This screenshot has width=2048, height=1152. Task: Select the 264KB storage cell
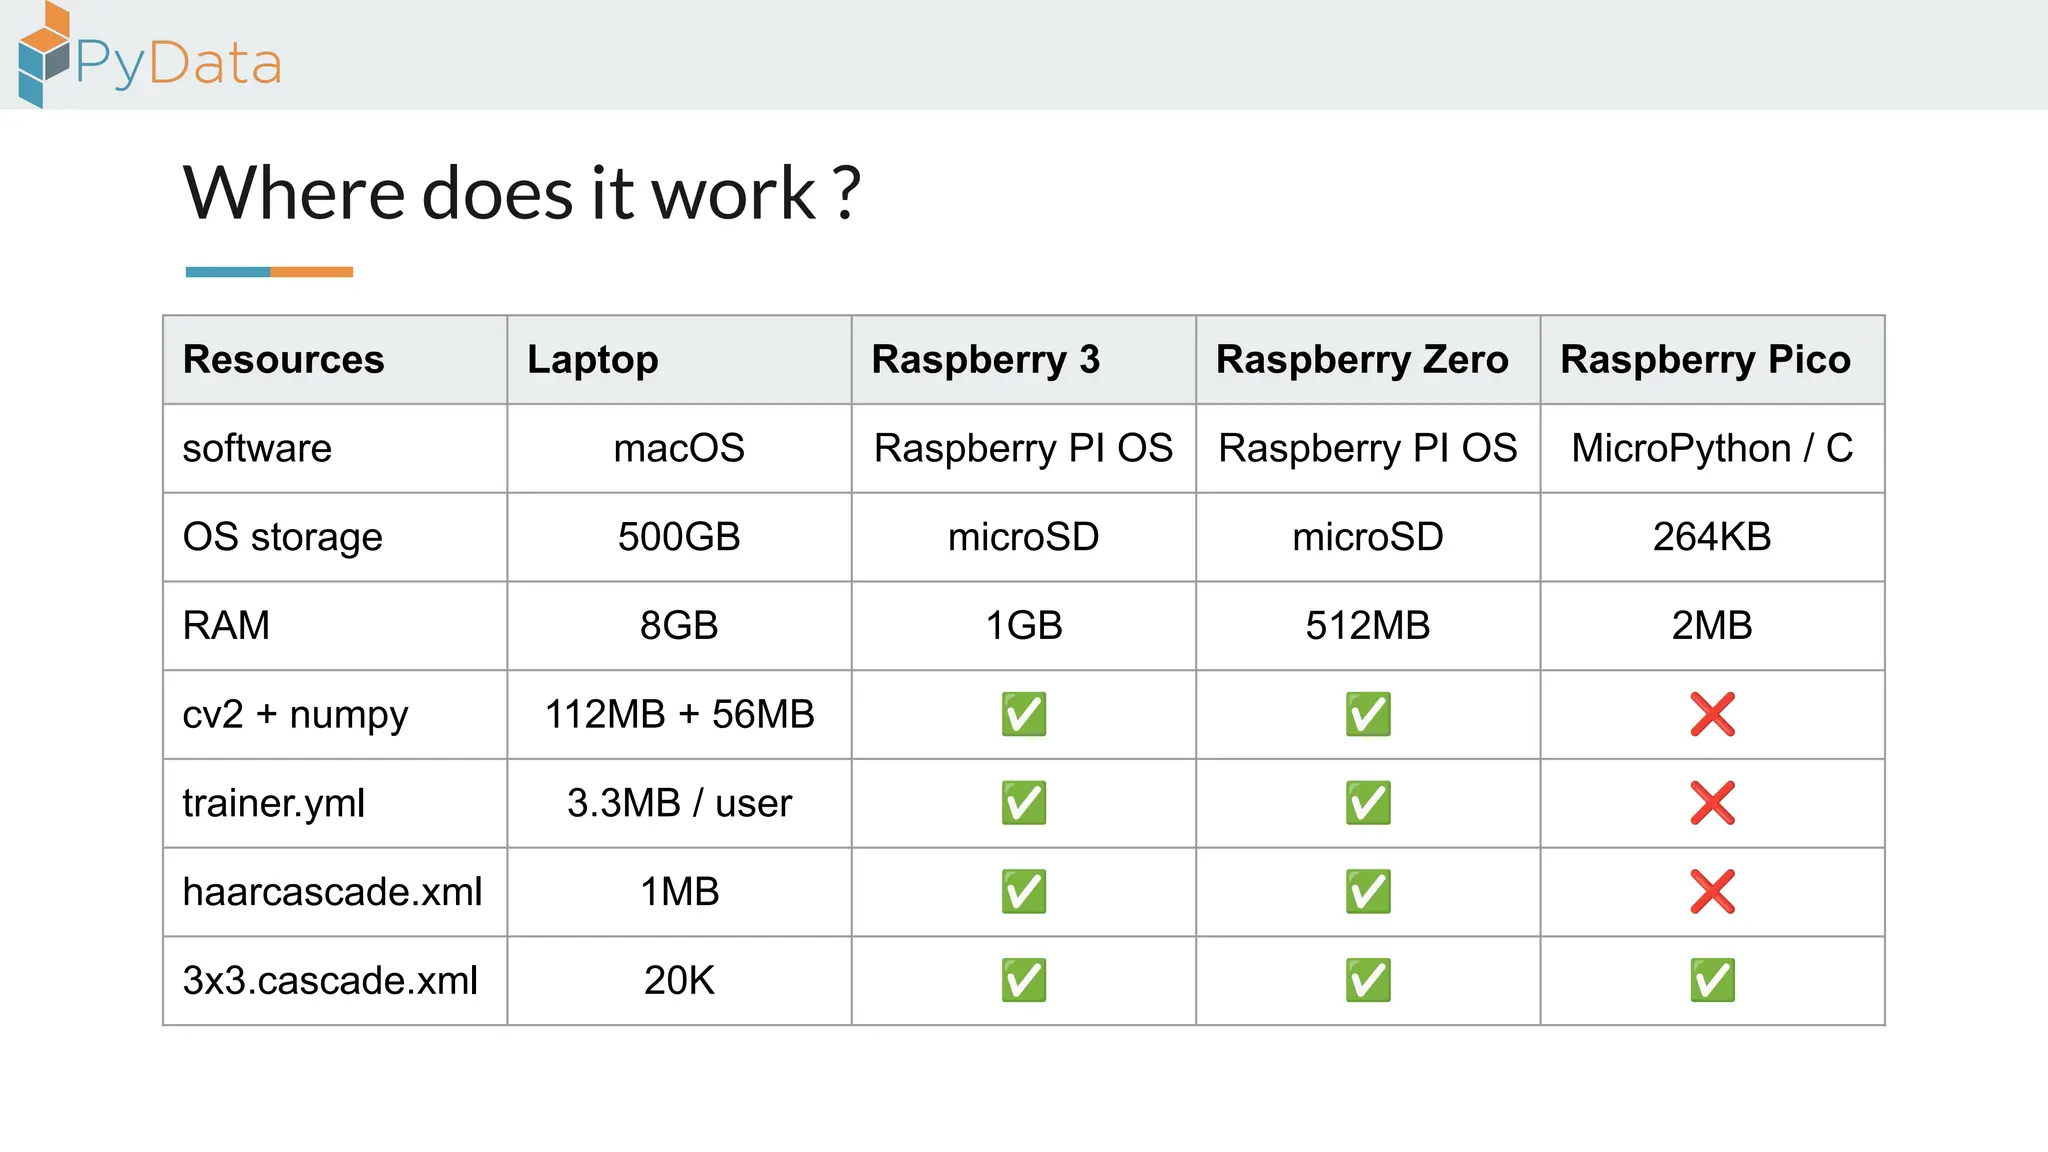1712,537
